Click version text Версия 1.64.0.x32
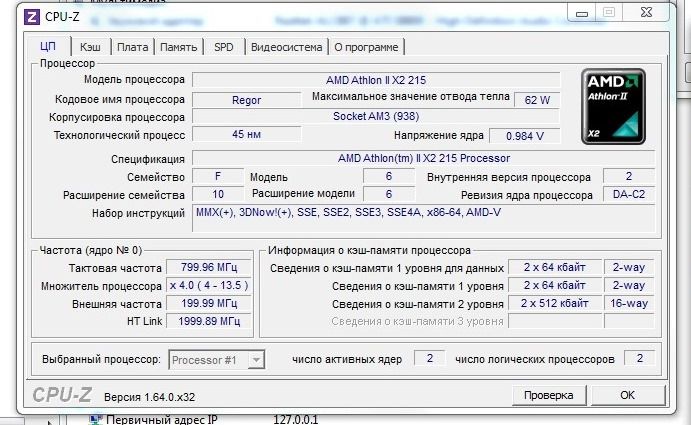691x425 pixels. point(149,397)
